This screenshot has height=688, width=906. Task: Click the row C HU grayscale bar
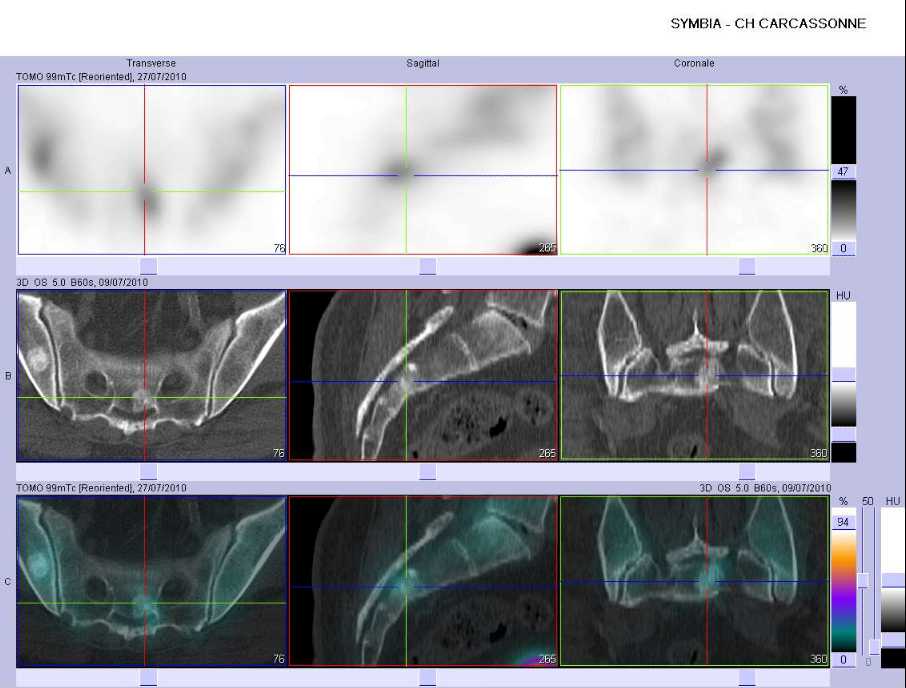[x=892, y=610]
